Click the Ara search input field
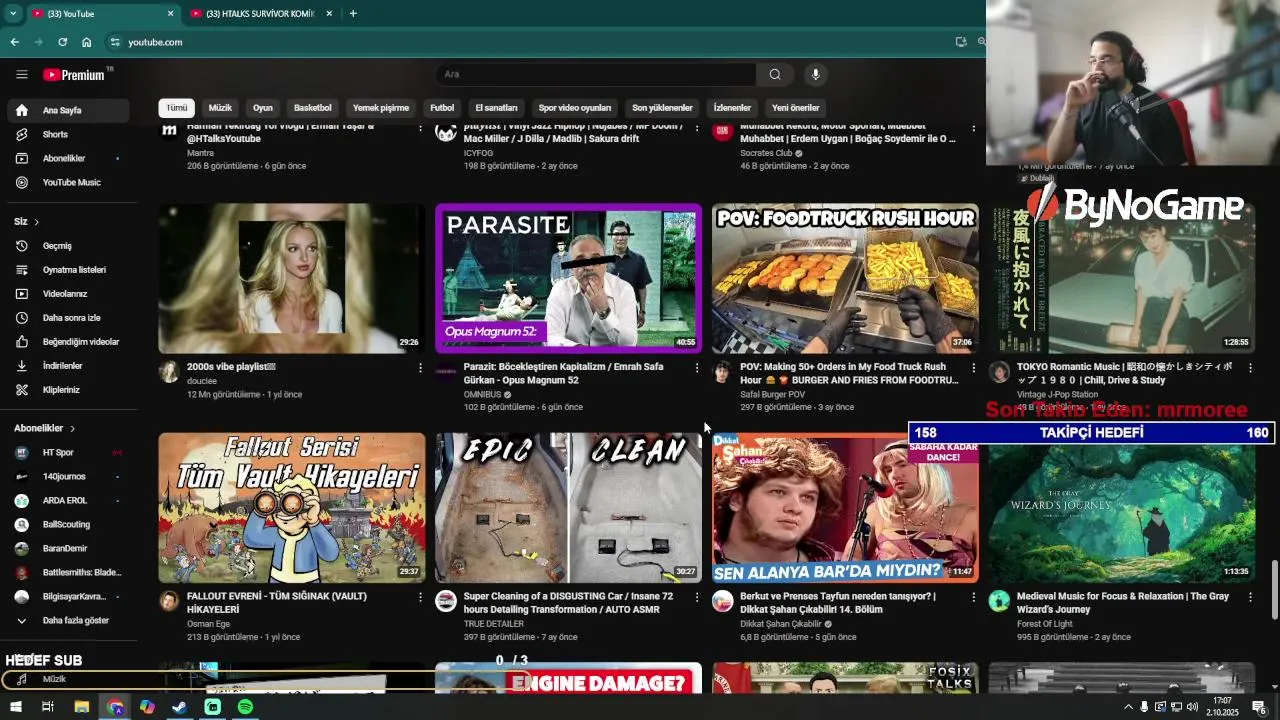The image size is (1280, 720). tap(596, 74)
